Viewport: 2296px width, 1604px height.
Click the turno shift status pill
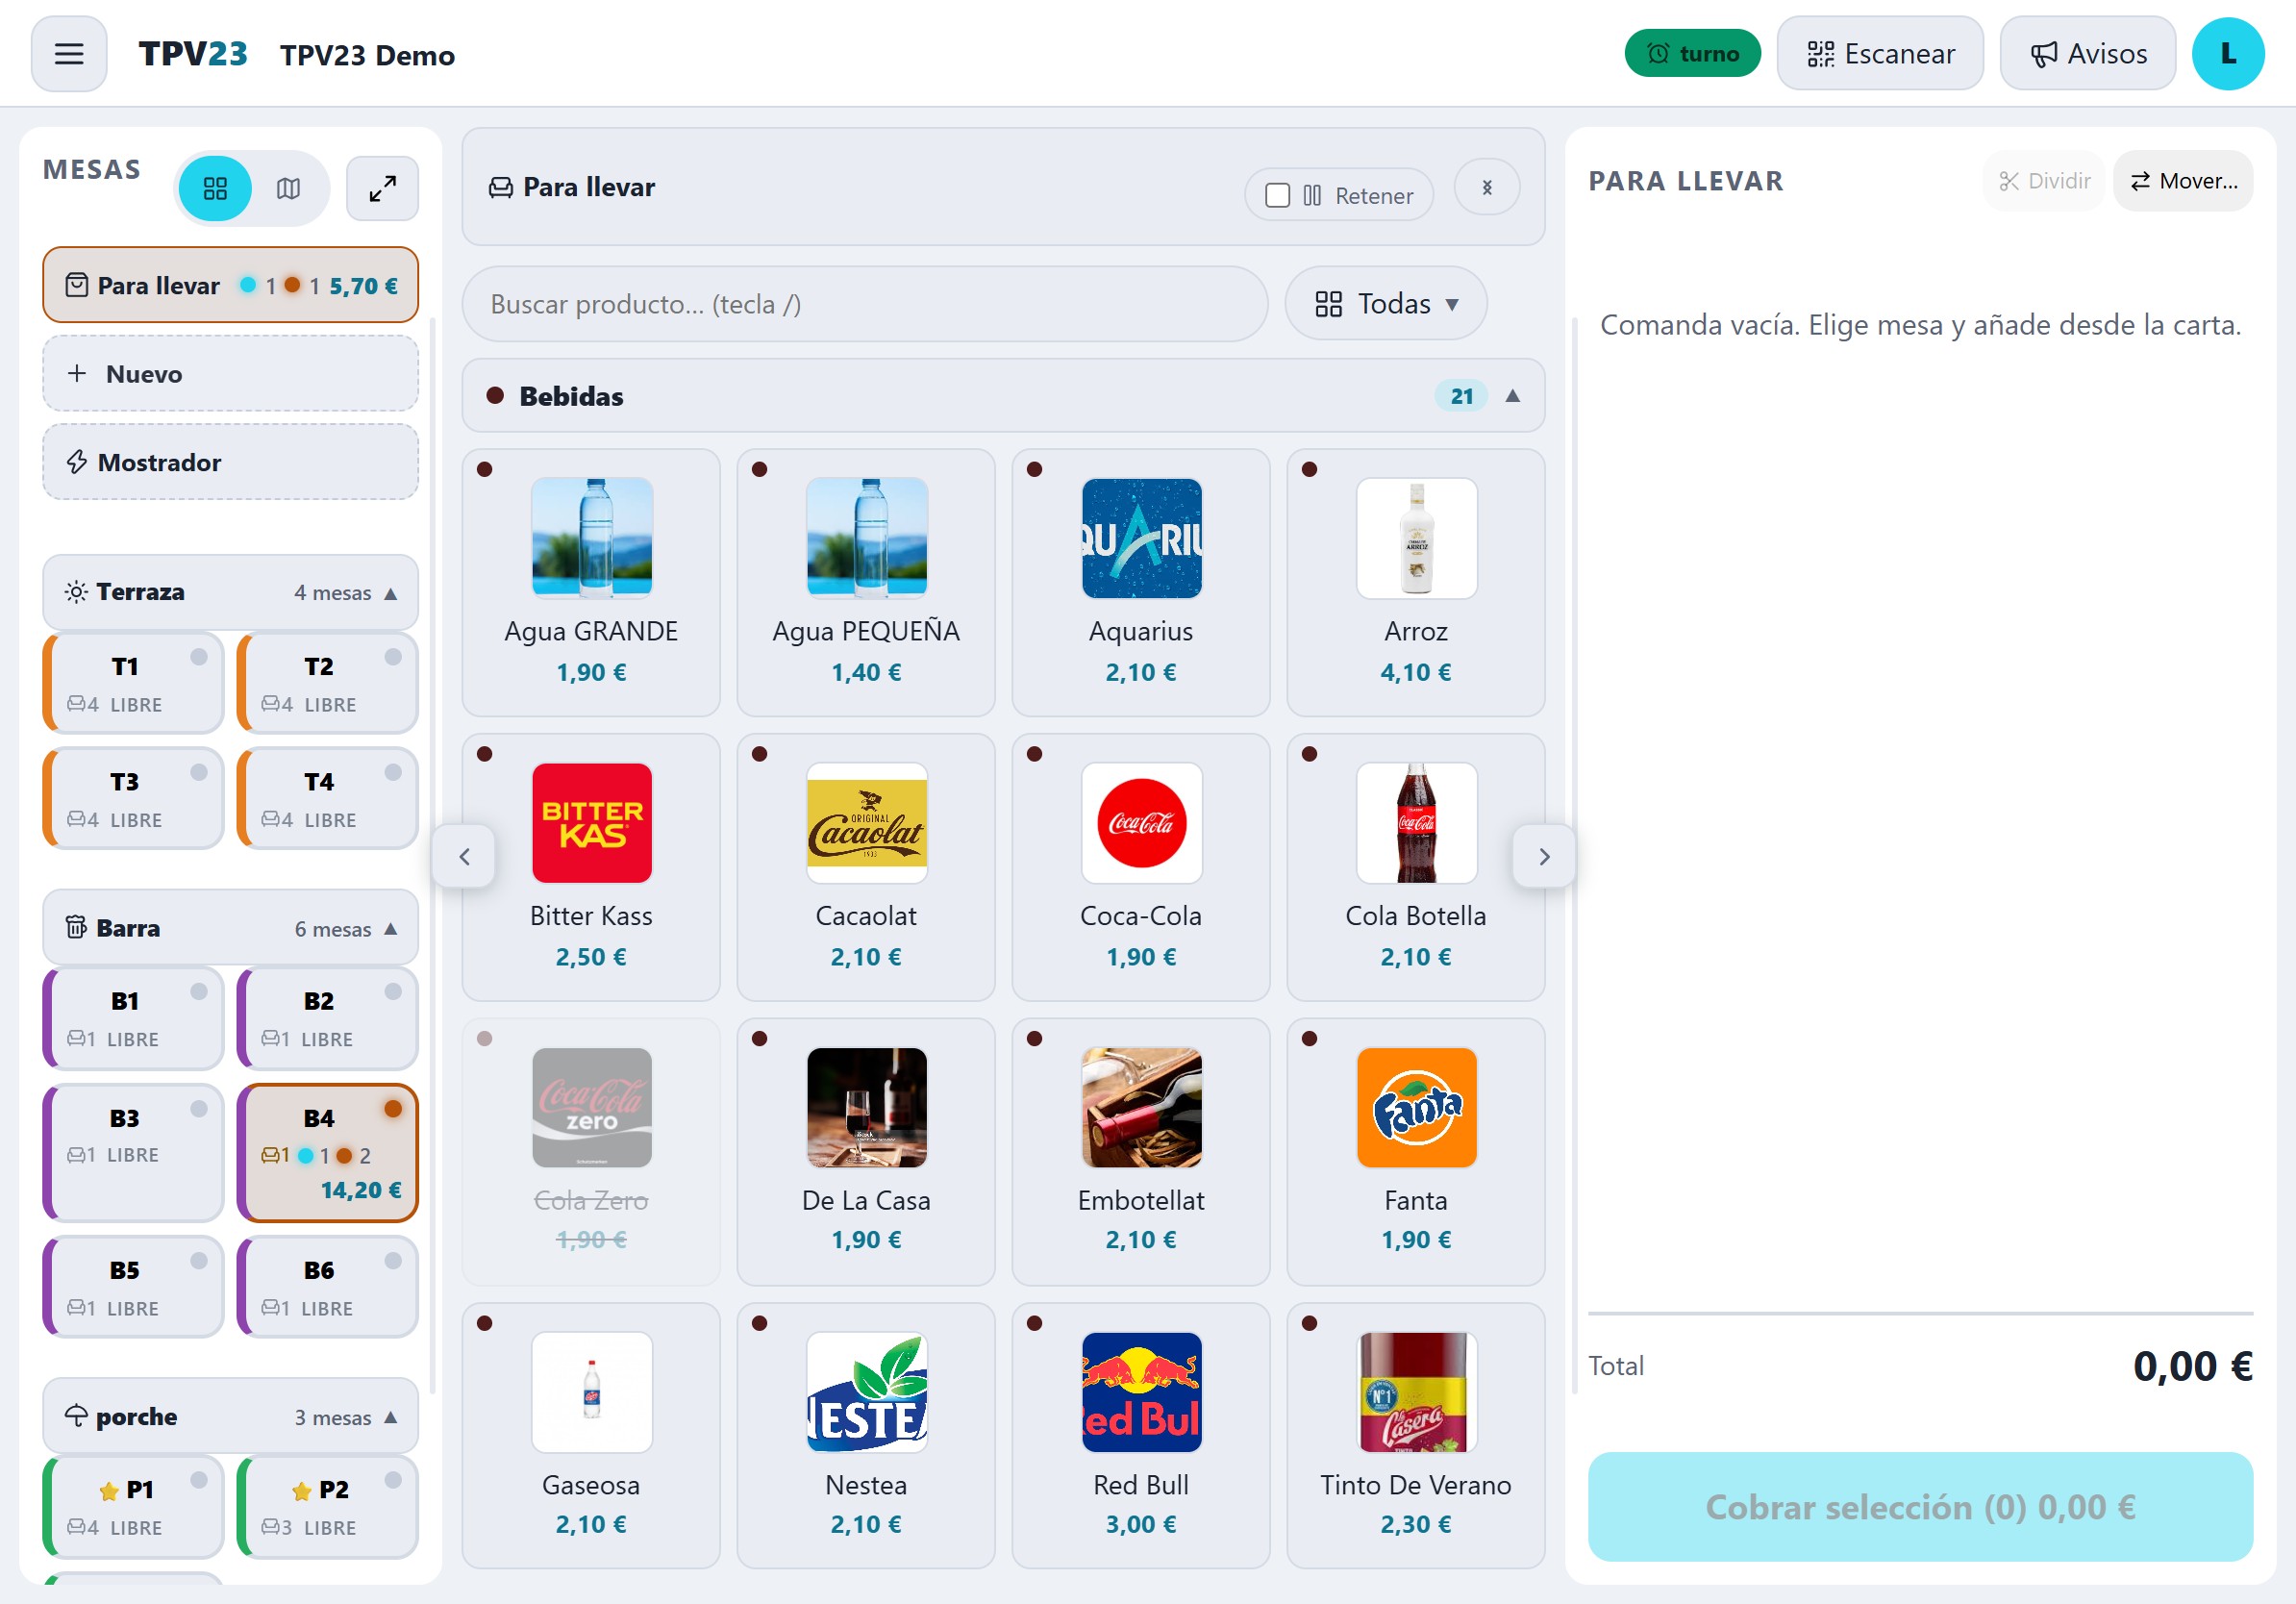point(1692,54)
